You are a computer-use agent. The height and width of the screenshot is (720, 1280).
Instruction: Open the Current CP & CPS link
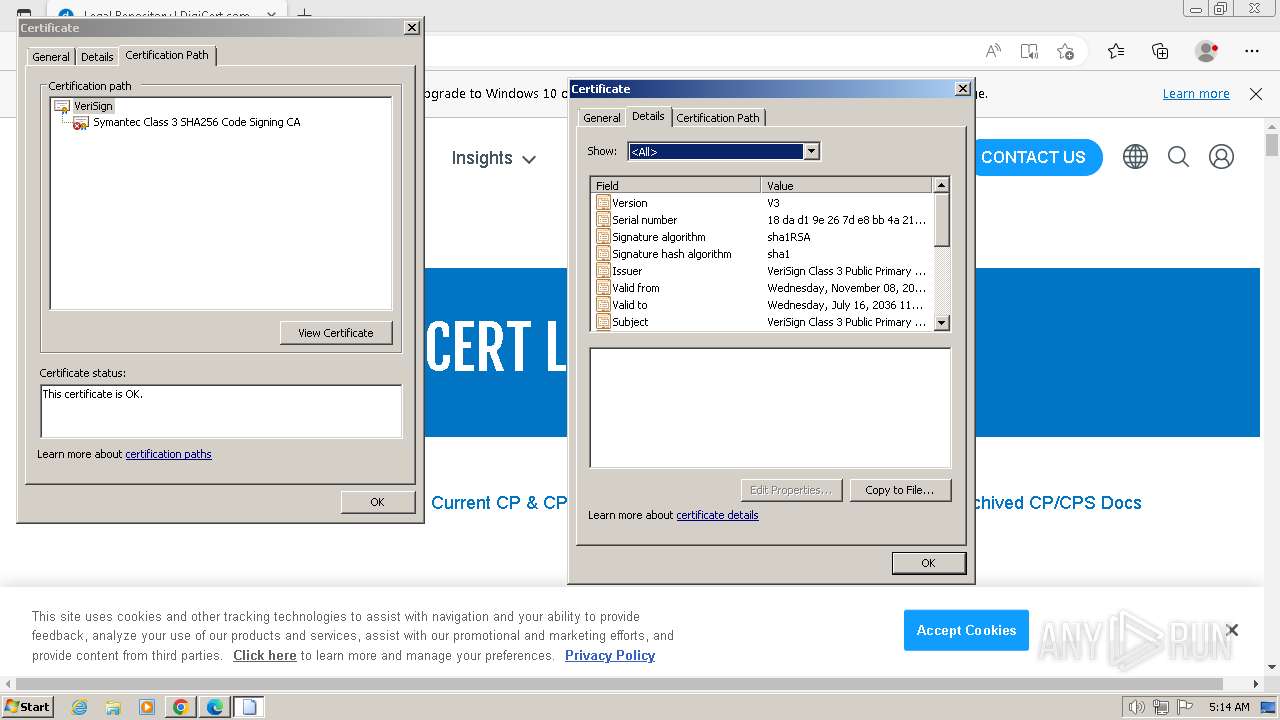pos(499,503)
